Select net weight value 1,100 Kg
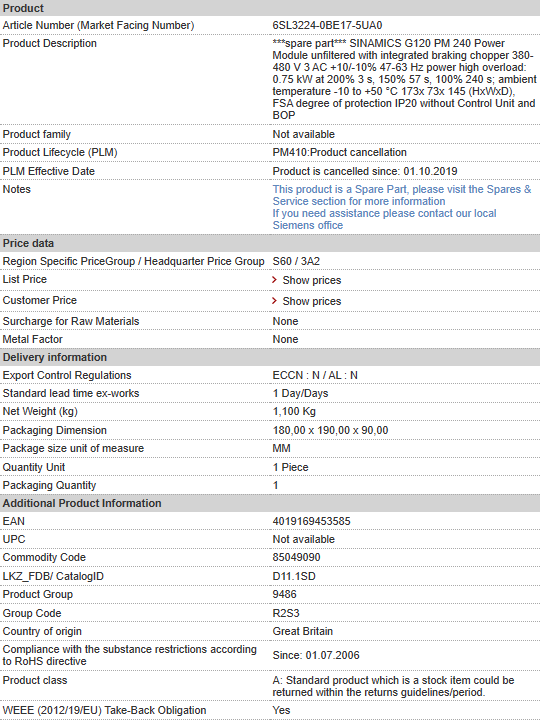This screenshot has height=723, width=544. click(x=294, y=411)
